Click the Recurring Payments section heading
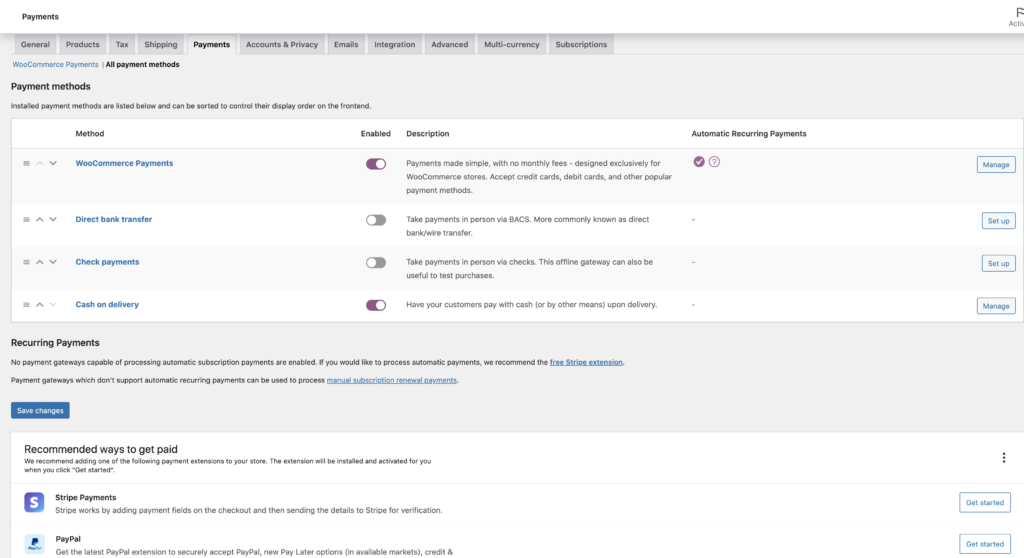Screen dimensions: 1024x558 pos(56,343)
